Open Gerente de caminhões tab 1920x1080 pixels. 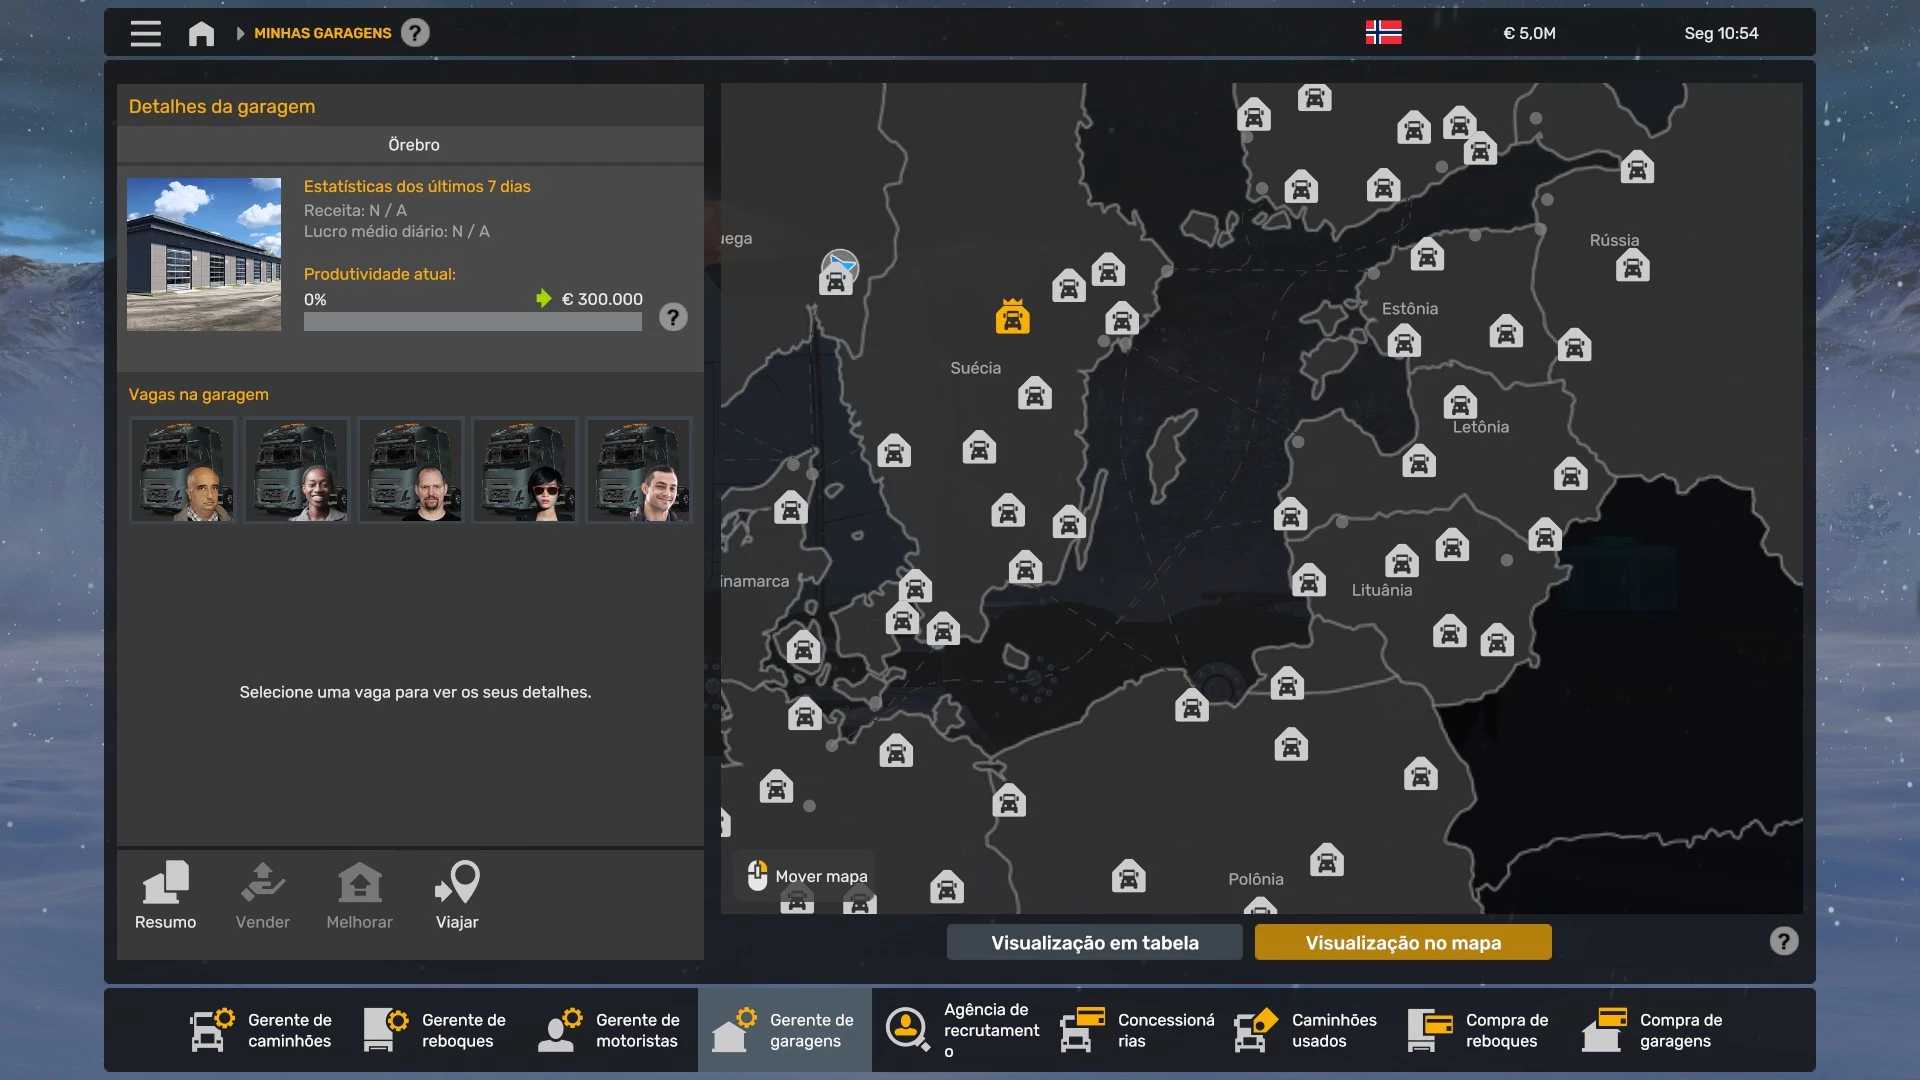(x=262, y=1030)
